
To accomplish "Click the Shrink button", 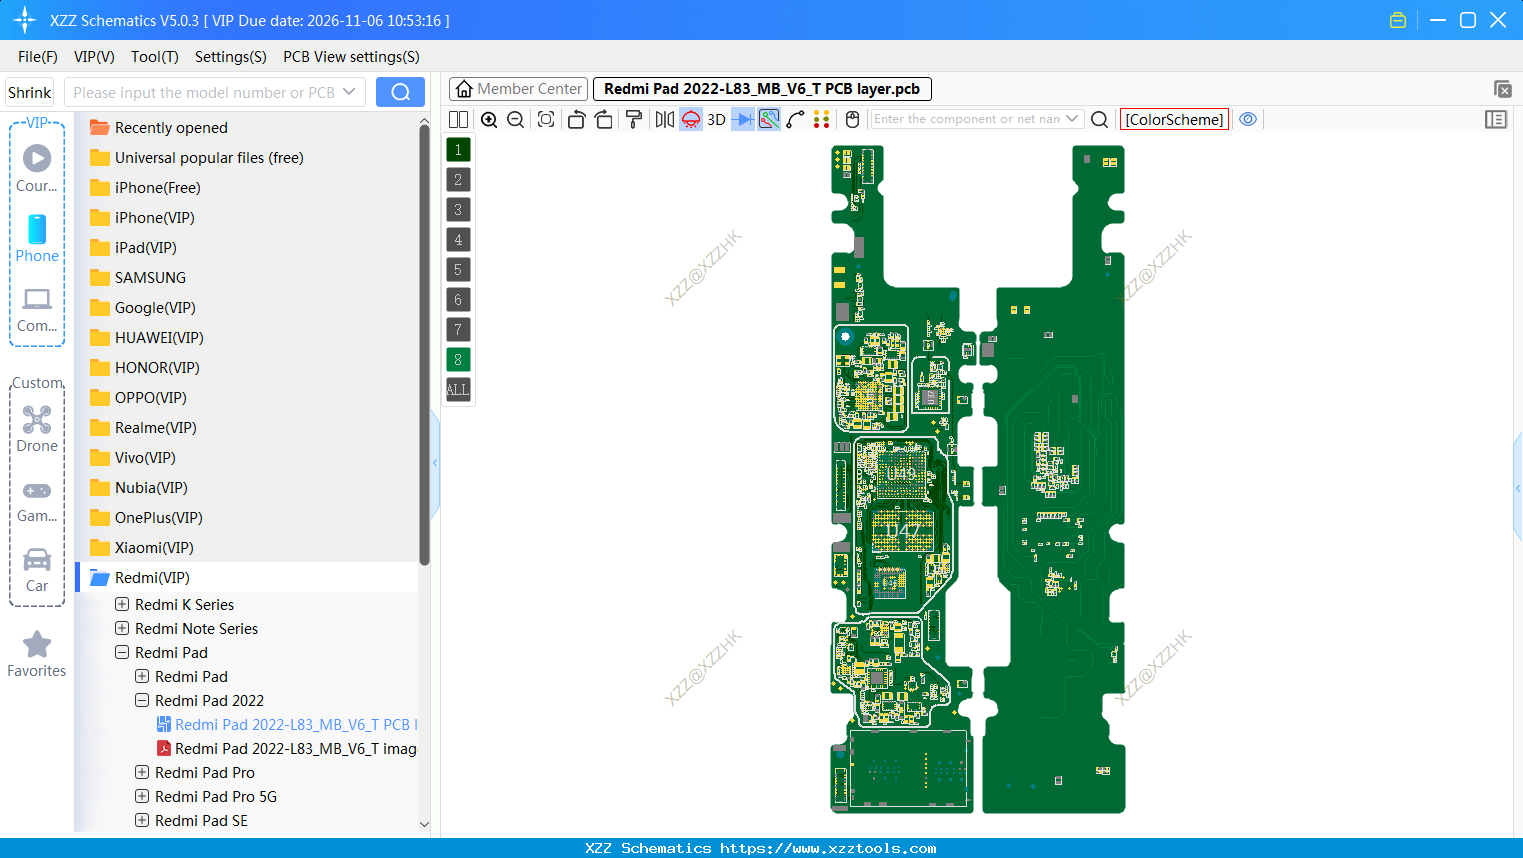I will 29,91.
